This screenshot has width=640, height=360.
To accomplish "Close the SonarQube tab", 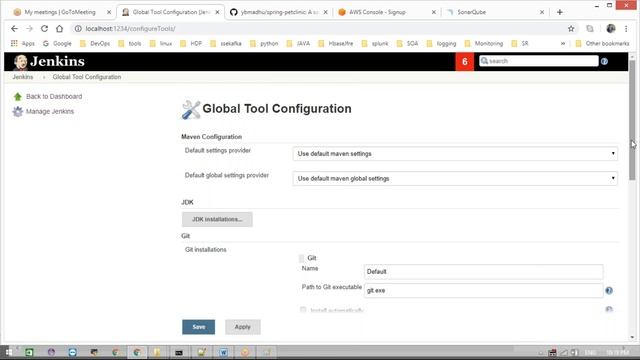I will [542, 12].
